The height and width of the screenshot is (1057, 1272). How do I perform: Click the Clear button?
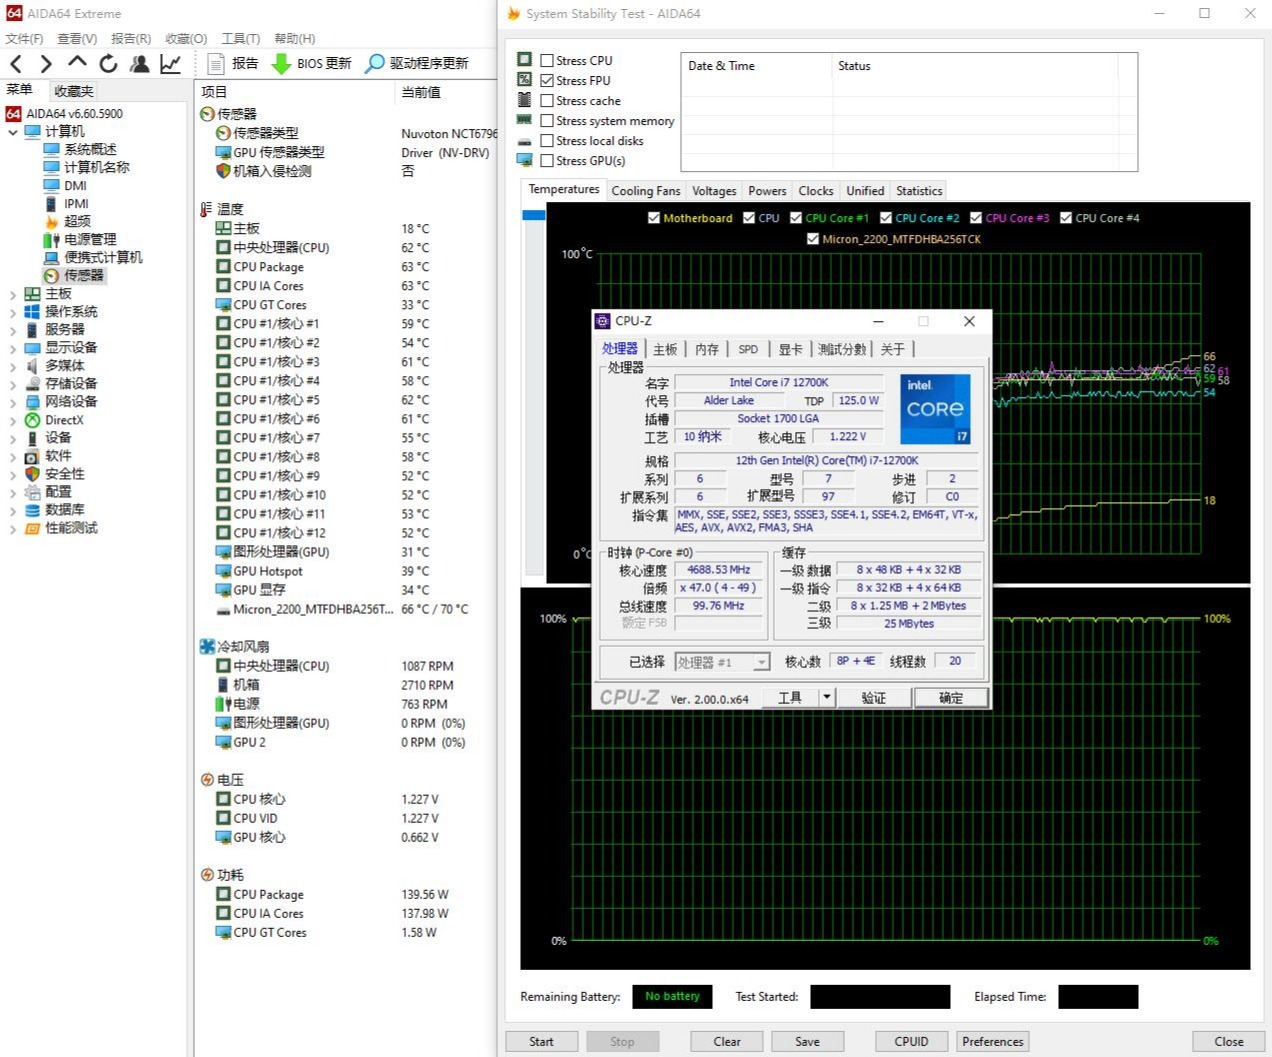(727, 1041)
